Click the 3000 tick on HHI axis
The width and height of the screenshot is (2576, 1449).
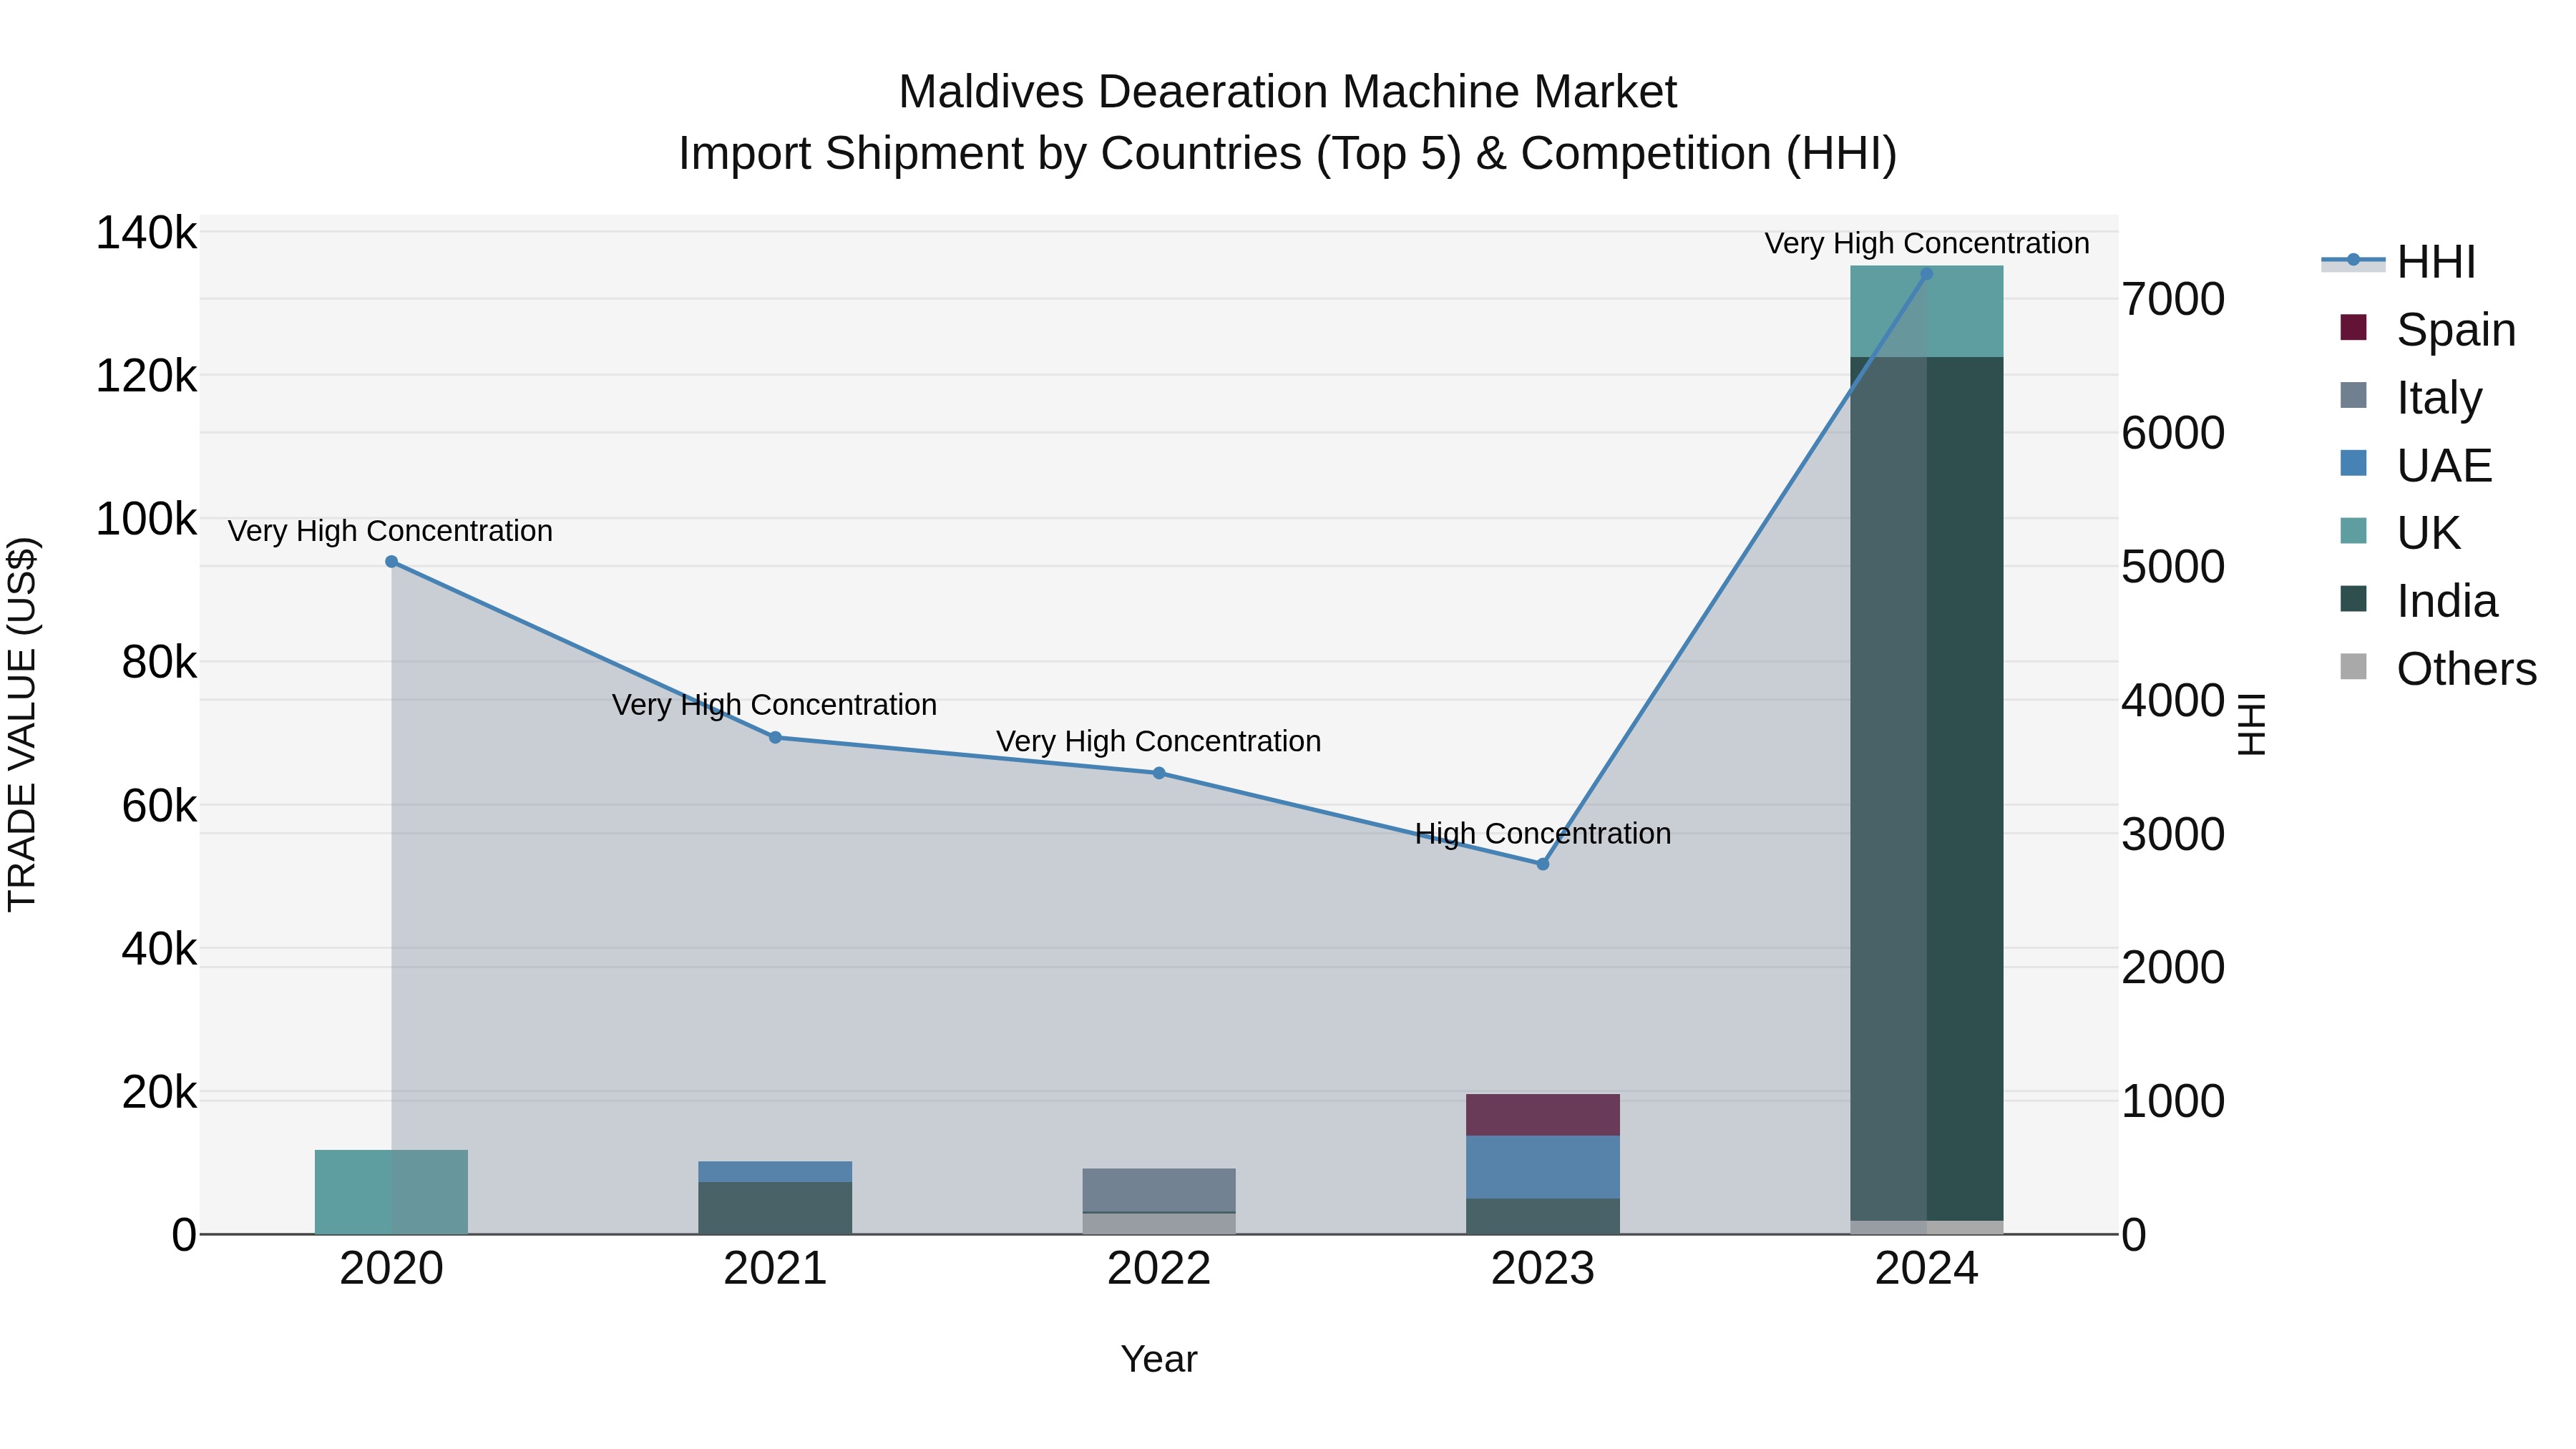[2174, 834]
